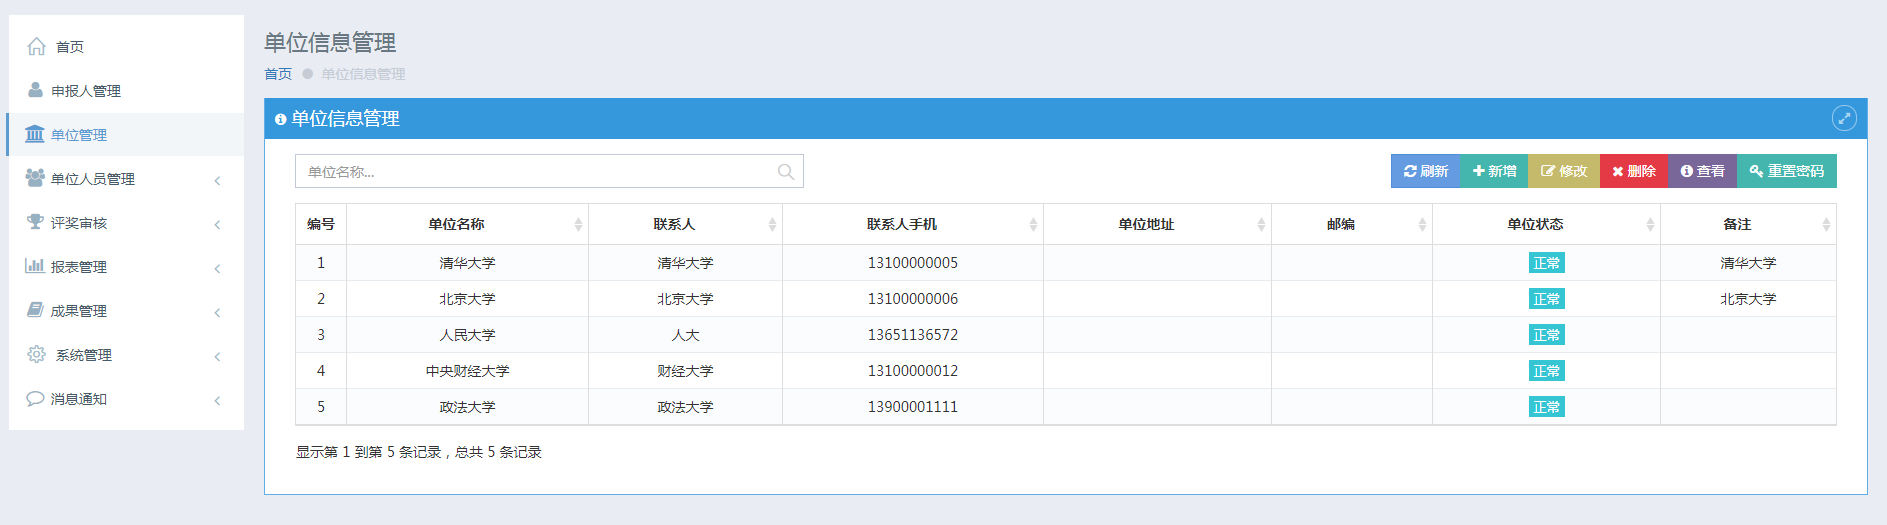Image resolution: width=1887 pixels, height=525 pixels.
Task: Click the 正常 status badge for 清华大学
Action: point(1547,263)
